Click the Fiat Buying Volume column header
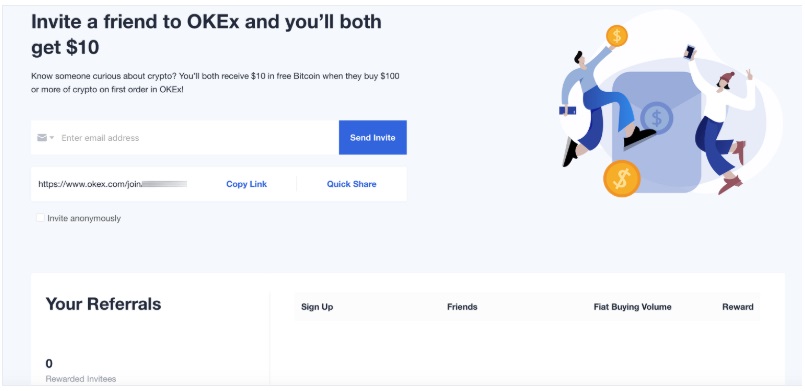The height and width of the screenshot is (391, 805). (632, 307)
